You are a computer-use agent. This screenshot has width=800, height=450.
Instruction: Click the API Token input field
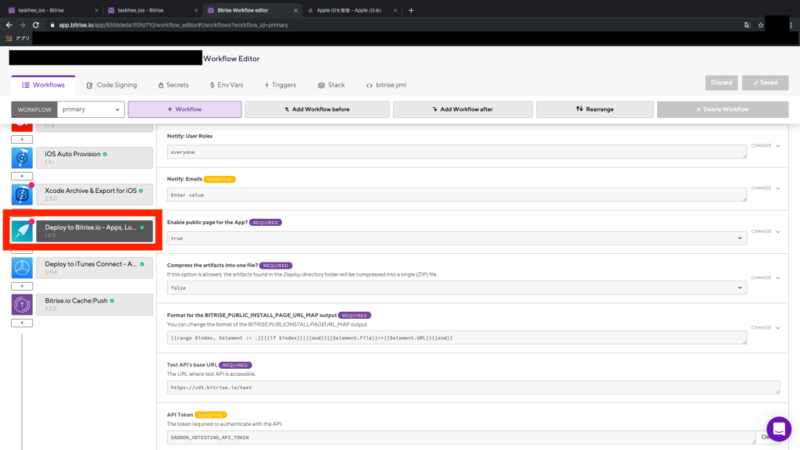[461, 438]
